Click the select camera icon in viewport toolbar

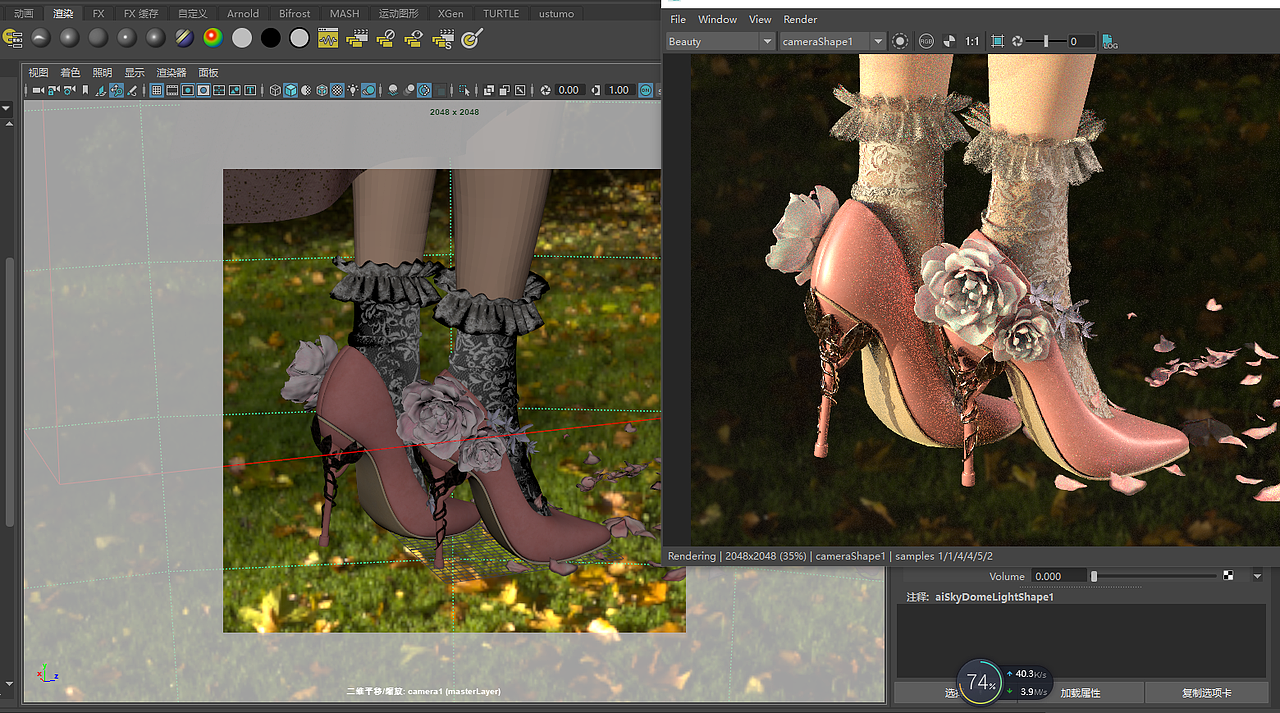[38, 90]
